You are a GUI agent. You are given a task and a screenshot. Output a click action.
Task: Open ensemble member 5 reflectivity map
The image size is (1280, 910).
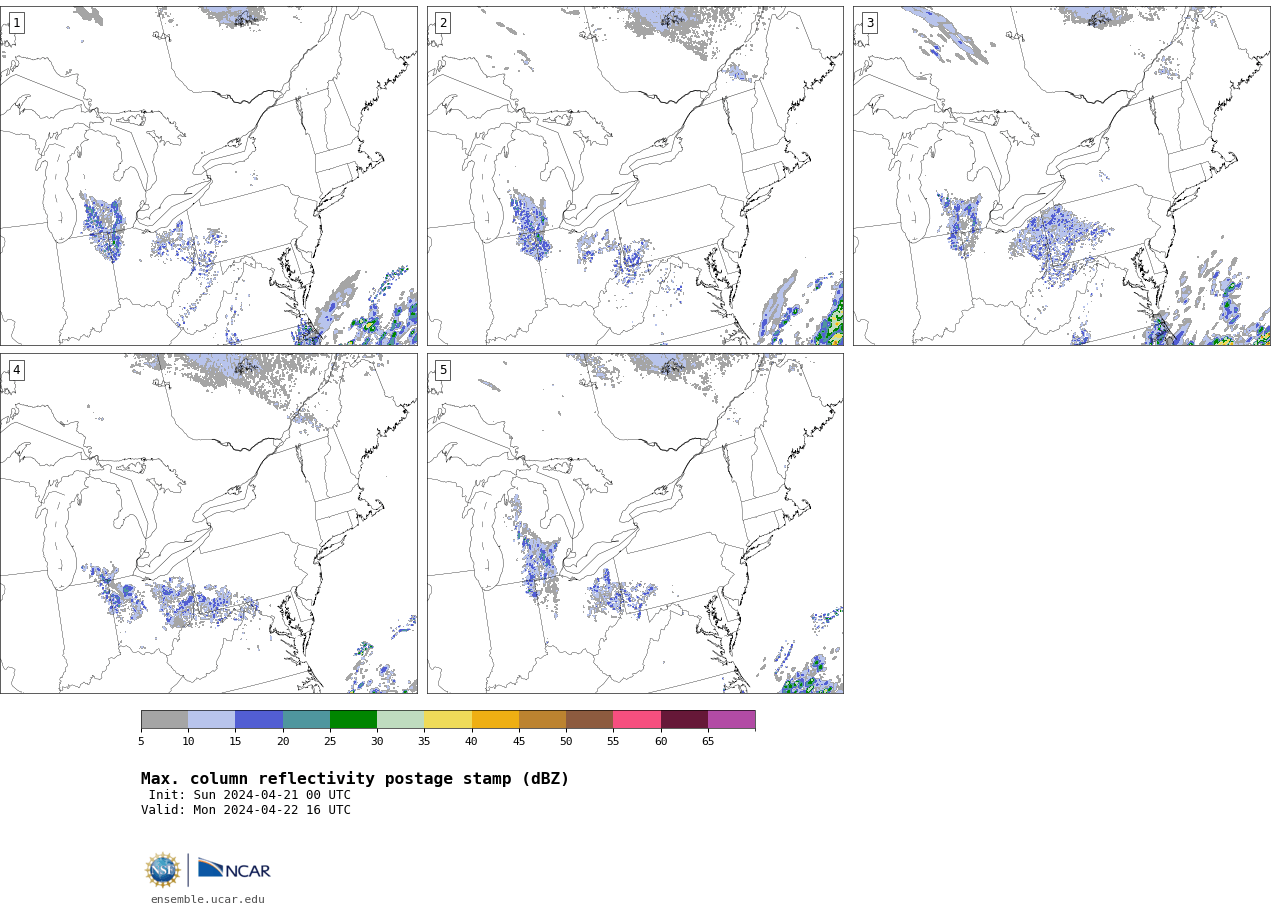coord(635,523)
